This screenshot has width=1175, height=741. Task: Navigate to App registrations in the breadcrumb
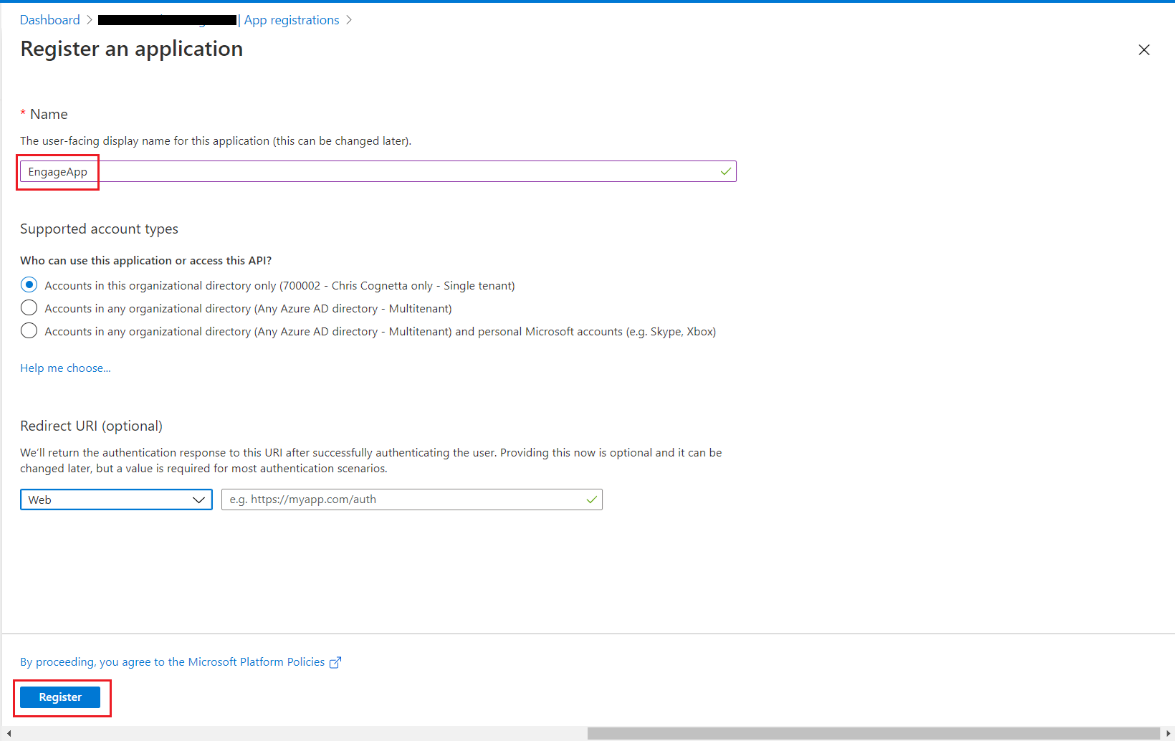(x=291, y=20)
